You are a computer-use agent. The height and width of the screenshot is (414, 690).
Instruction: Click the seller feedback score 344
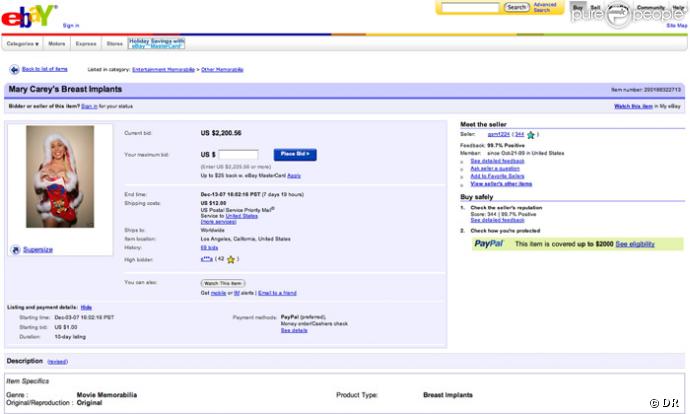coord(519,134)
